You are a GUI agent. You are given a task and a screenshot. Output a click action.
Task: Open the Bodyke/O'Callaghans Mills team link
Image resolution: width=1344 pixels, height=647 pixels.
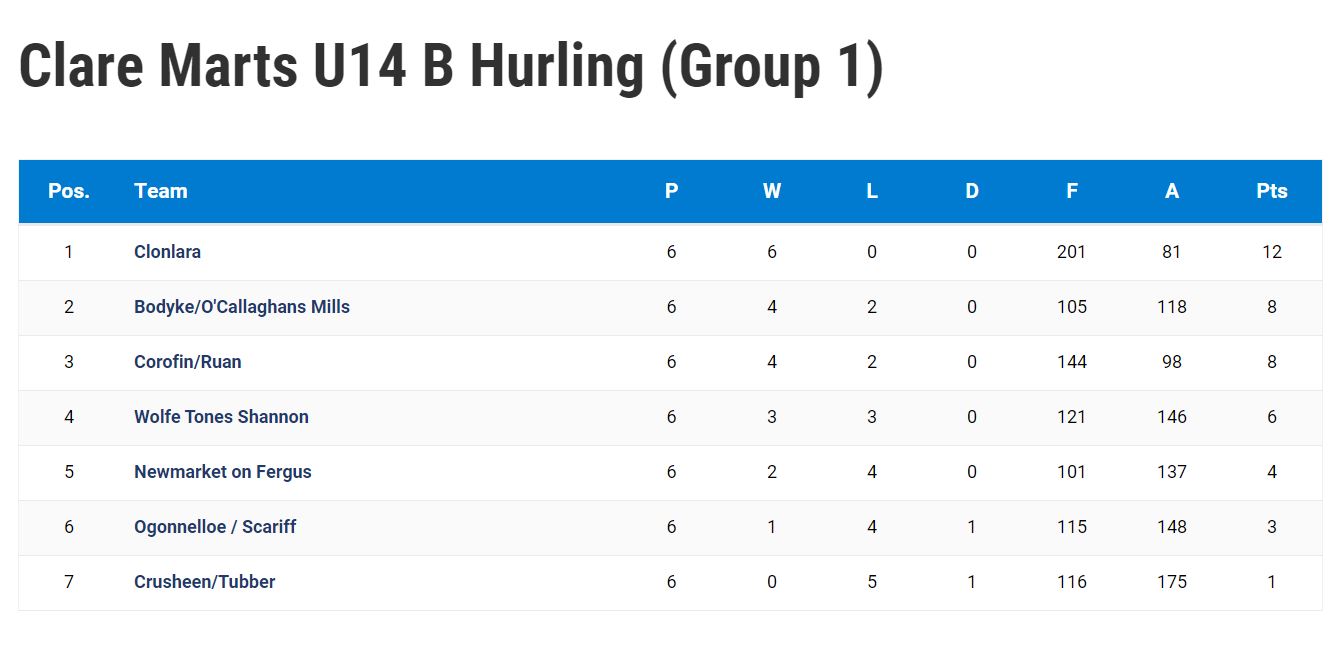[242, 307]
